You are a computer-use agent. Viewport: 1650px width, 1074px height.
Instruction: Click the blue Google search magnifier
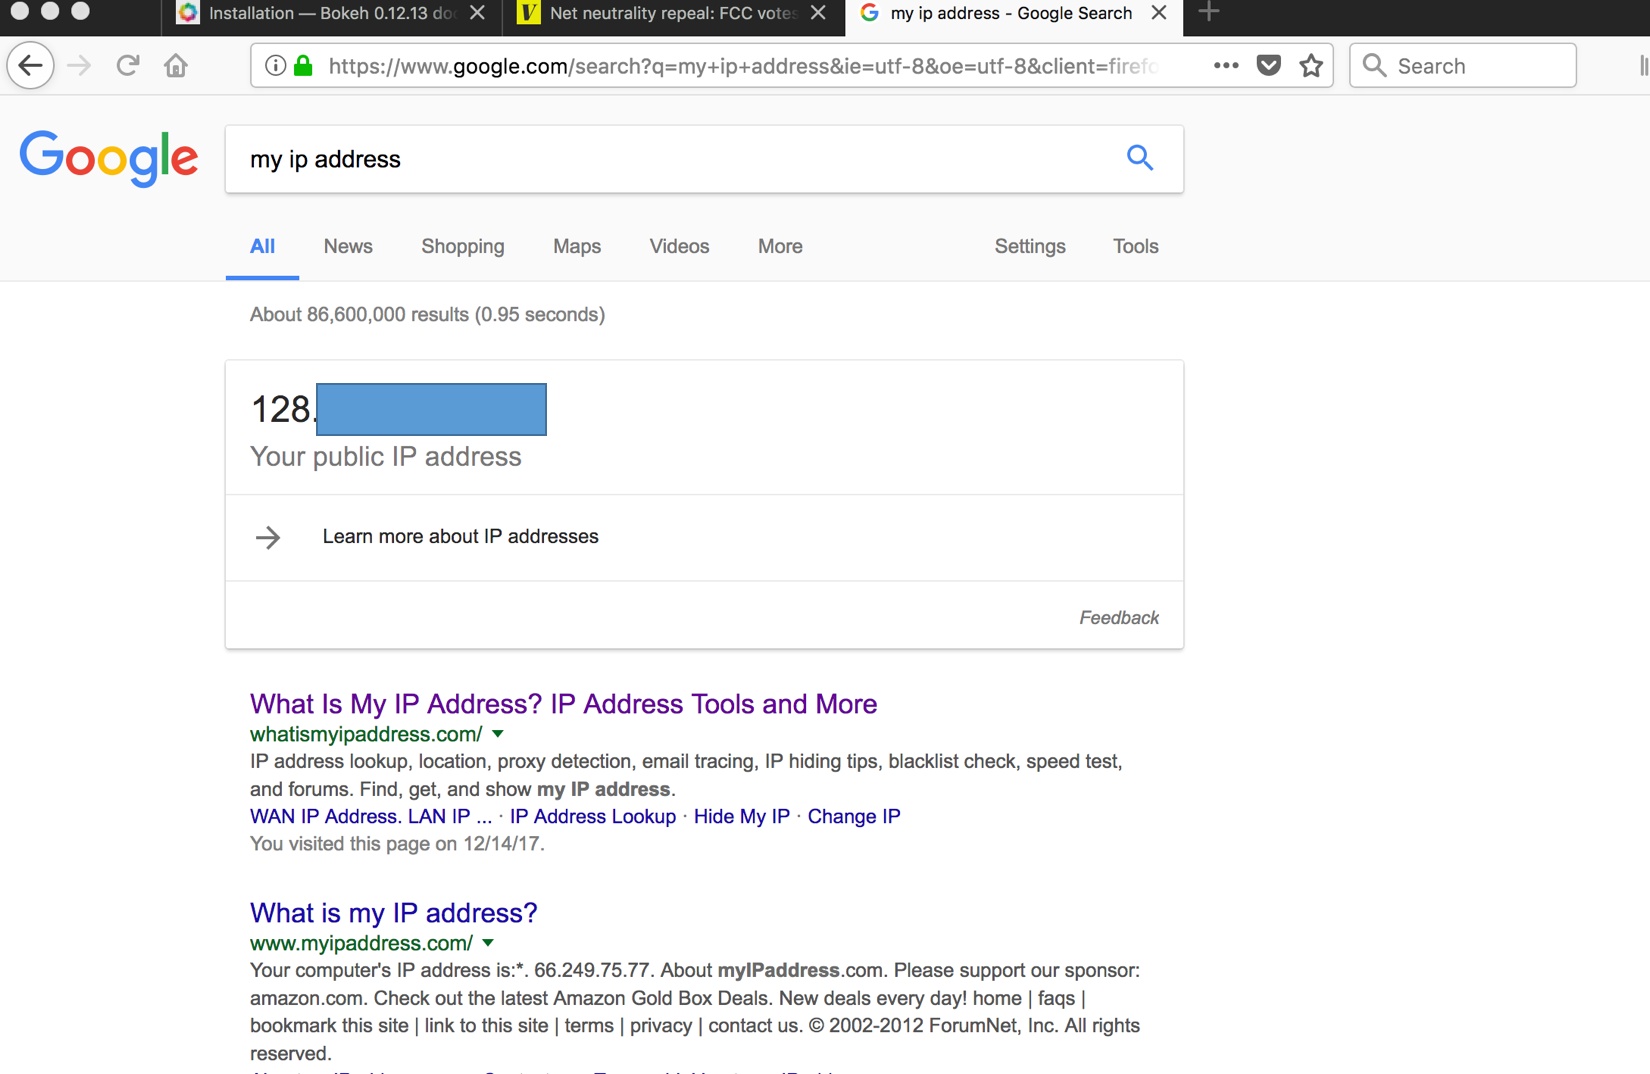coord(1139,158)
